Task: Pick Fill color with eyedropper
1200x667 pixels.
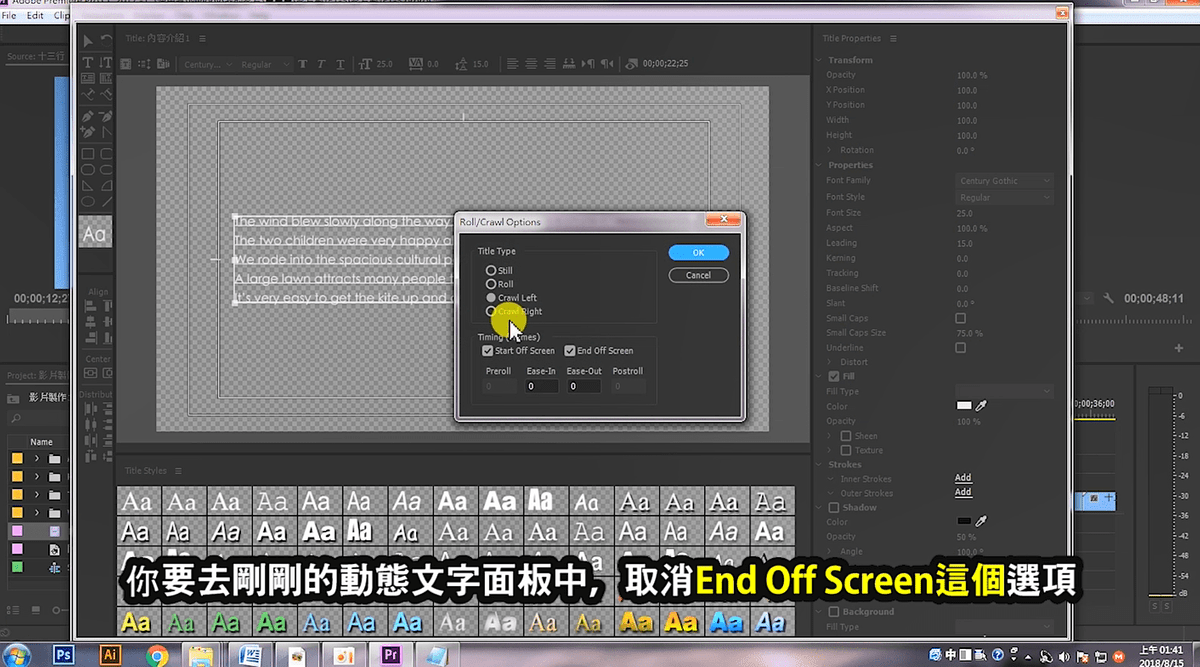Action: coord(981,406)
